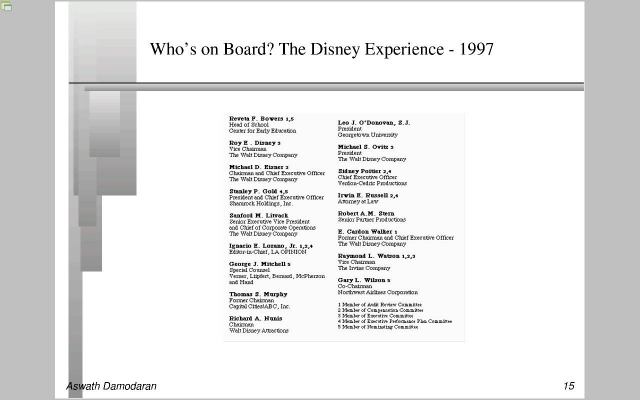
Task: Click 'Editor-in-Chief, LA OPINION' text
Action: tap(267, 252)
